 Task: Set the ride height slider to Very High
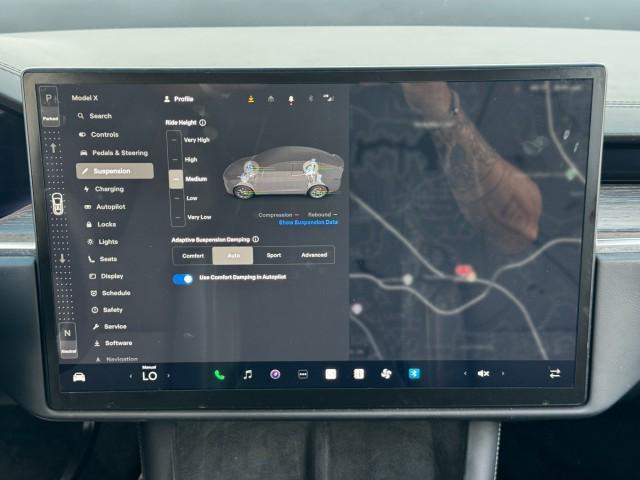pos(176,140)
